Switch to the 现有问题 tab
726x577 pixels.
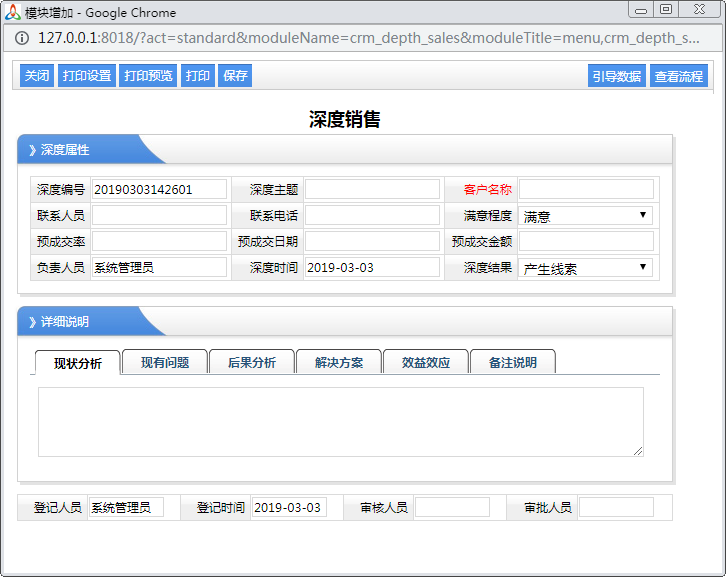click(x=165, y=363)
